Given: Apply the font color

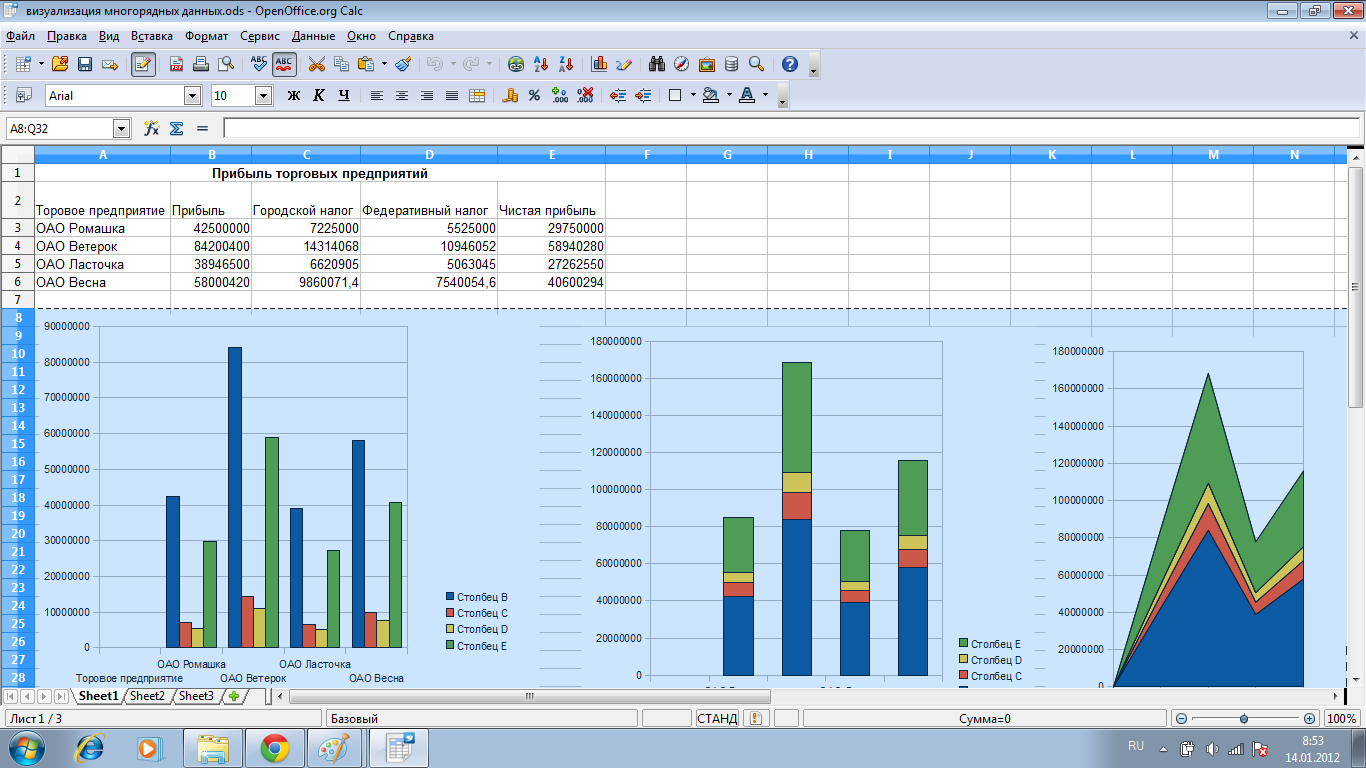Looking at the screenshot, I should (747, 95).
